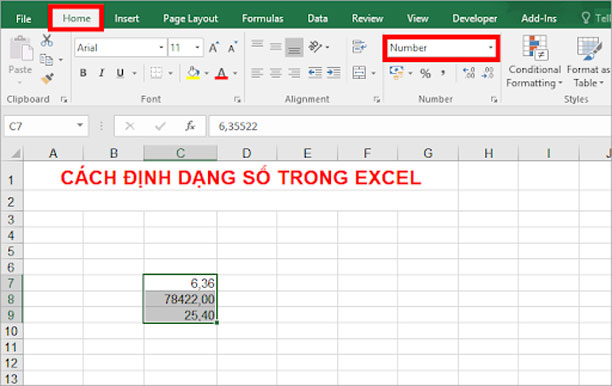
Task: Toggle Underline formatting
Action: [120, 73]
